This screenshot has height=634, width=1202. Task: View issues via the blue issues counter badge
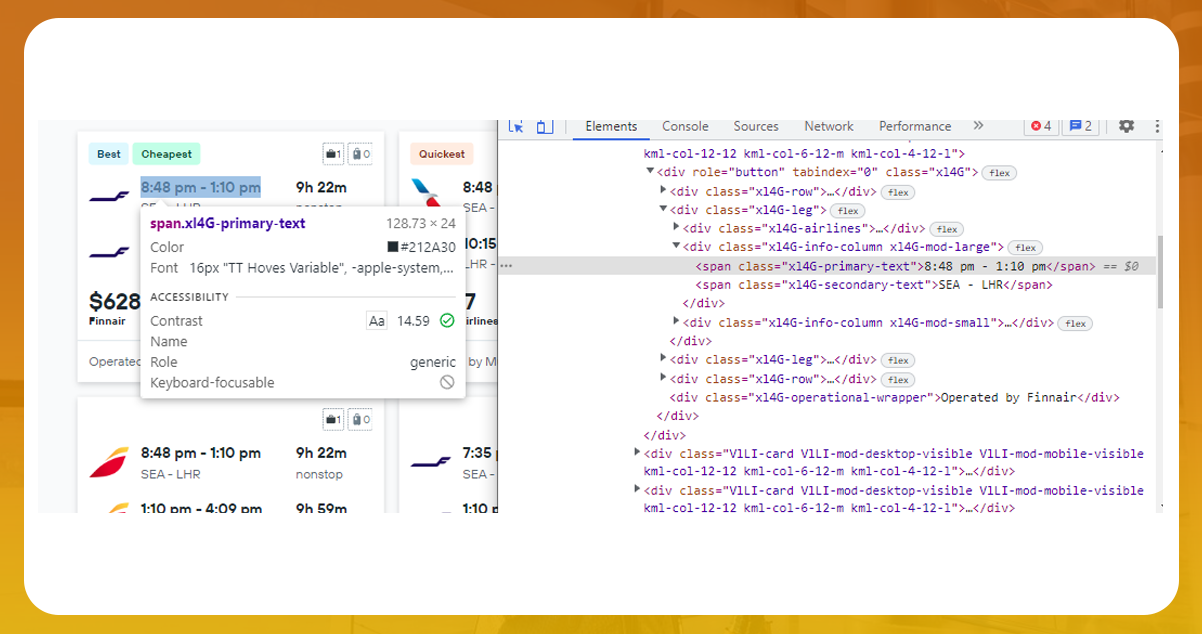(x=1078, y=126)
